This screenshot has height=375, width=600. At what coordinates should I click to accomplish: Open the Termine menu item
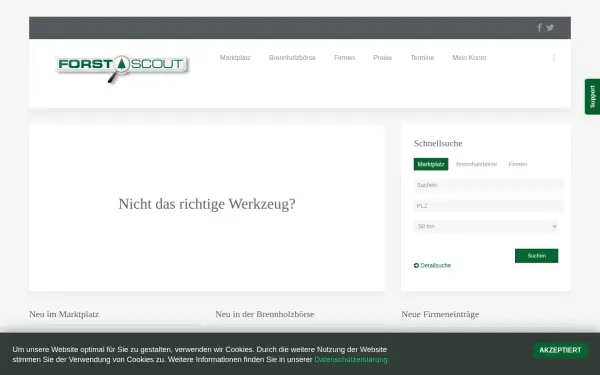pos(422,58)
